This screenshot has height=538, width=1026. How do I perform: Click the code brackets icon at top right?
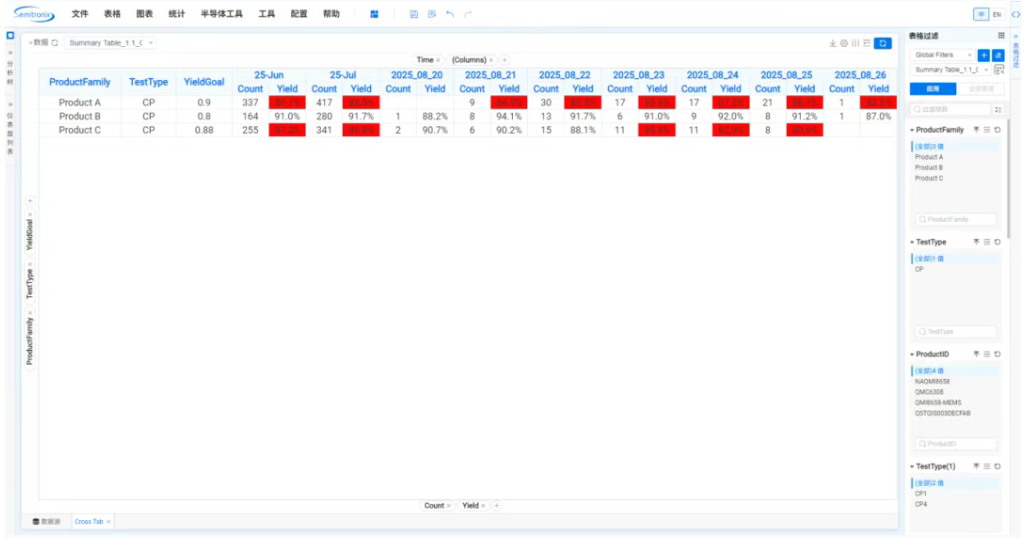tap(1016, 14)
